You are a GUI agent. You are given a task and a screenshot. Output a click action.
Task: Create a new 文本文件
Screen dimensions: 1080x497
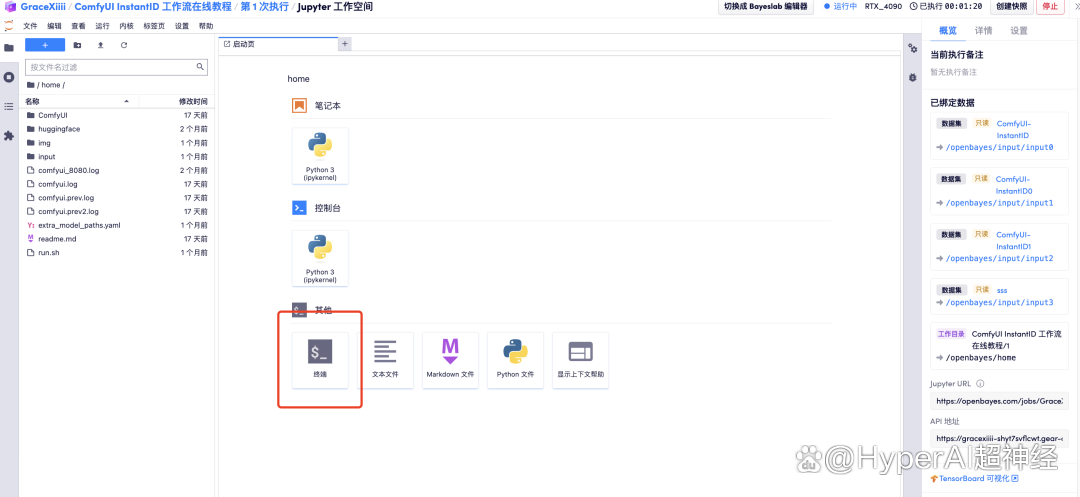click(x=385, y=360)
